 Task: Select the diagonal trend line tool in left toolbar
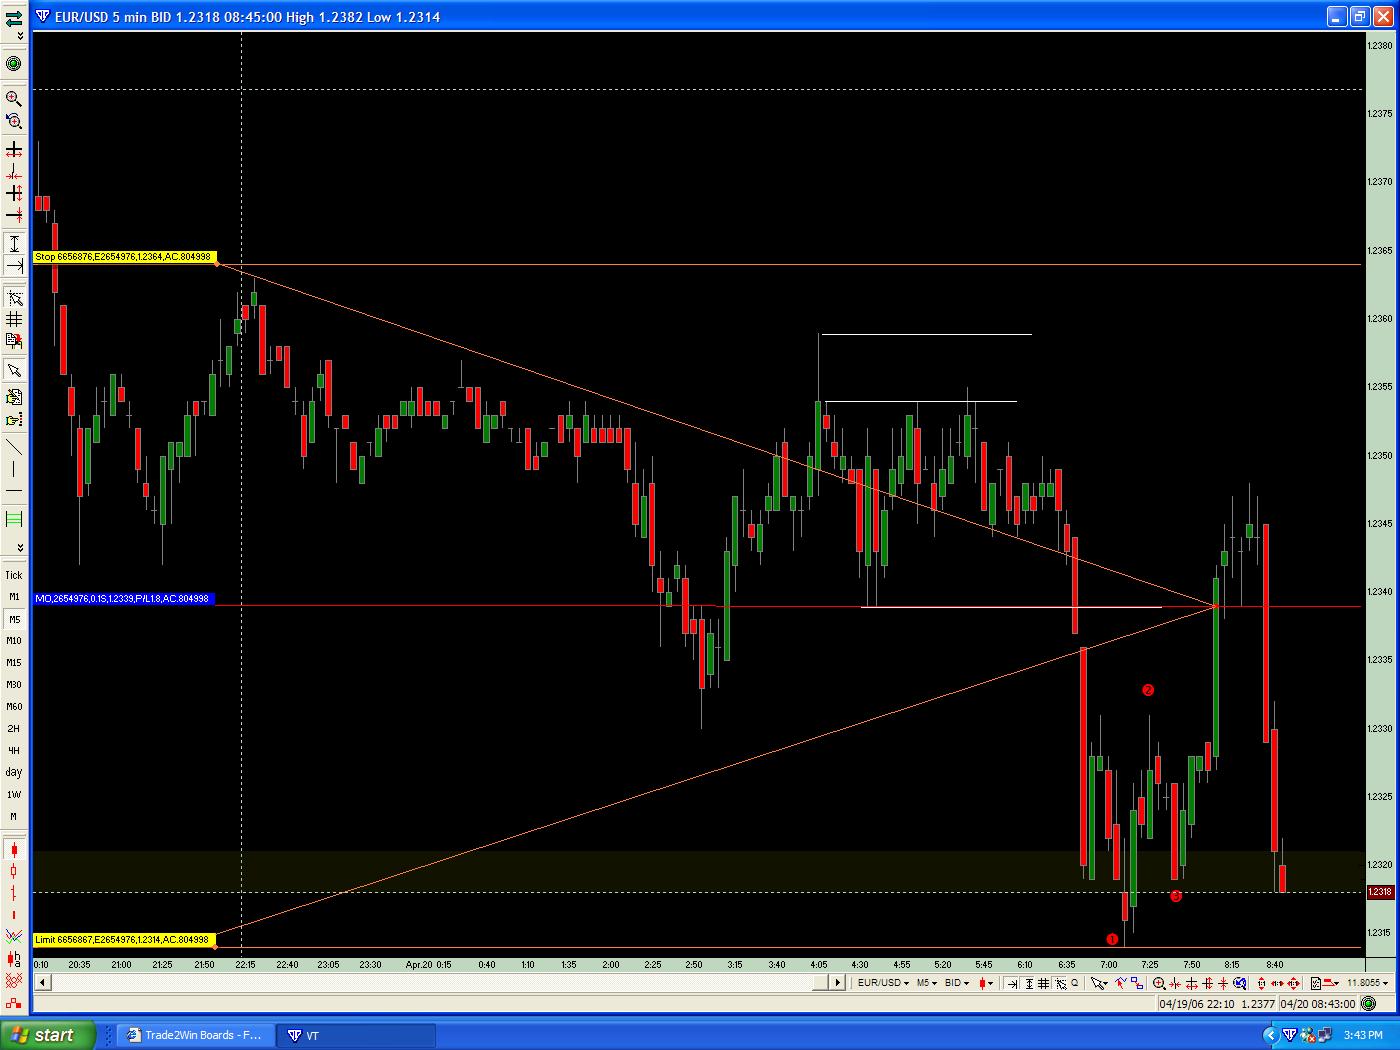pos(14,447)
